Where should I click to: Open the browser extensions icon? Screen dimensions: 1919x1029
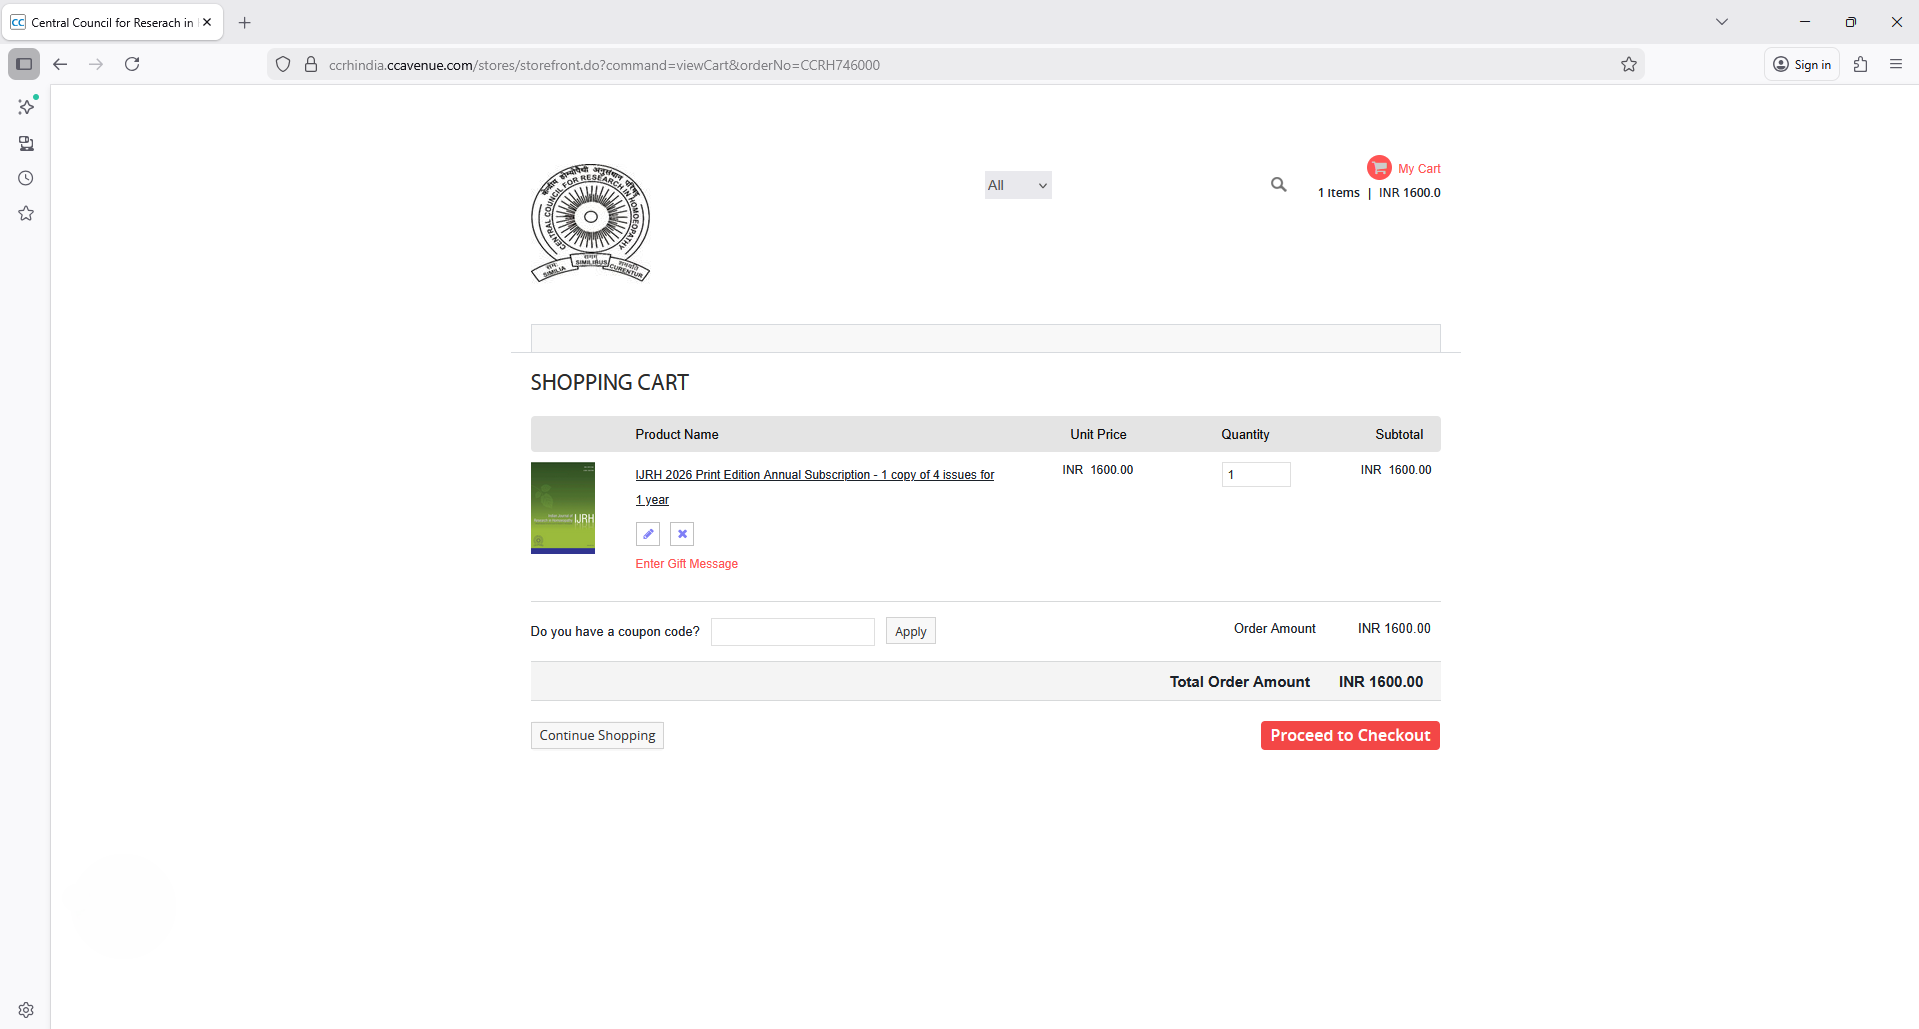click(x=1860, y=65)
